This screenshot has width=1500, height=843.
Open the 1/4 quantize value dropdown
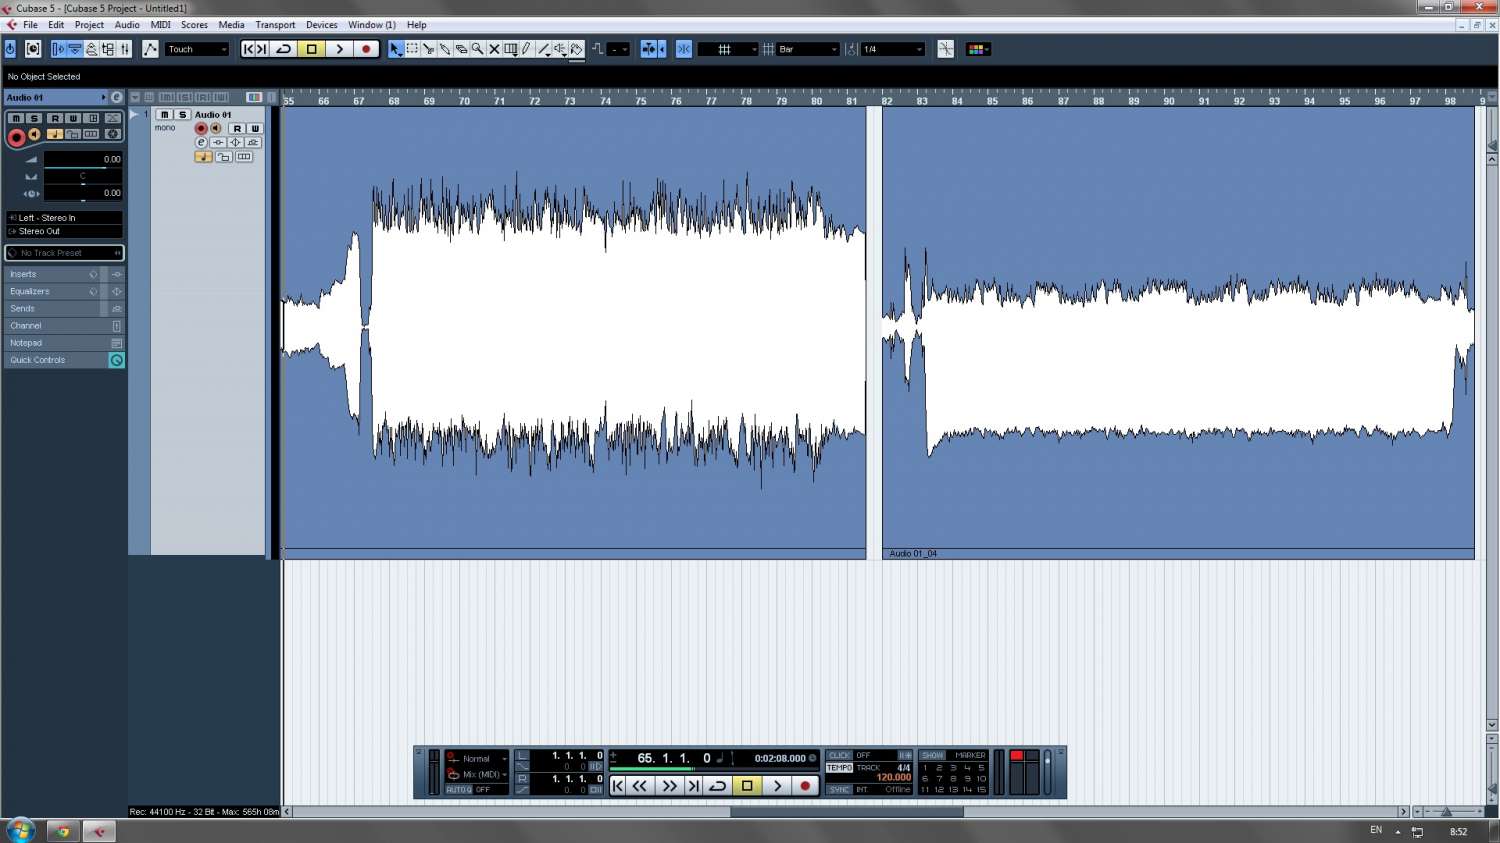click(x=893, y=49)
